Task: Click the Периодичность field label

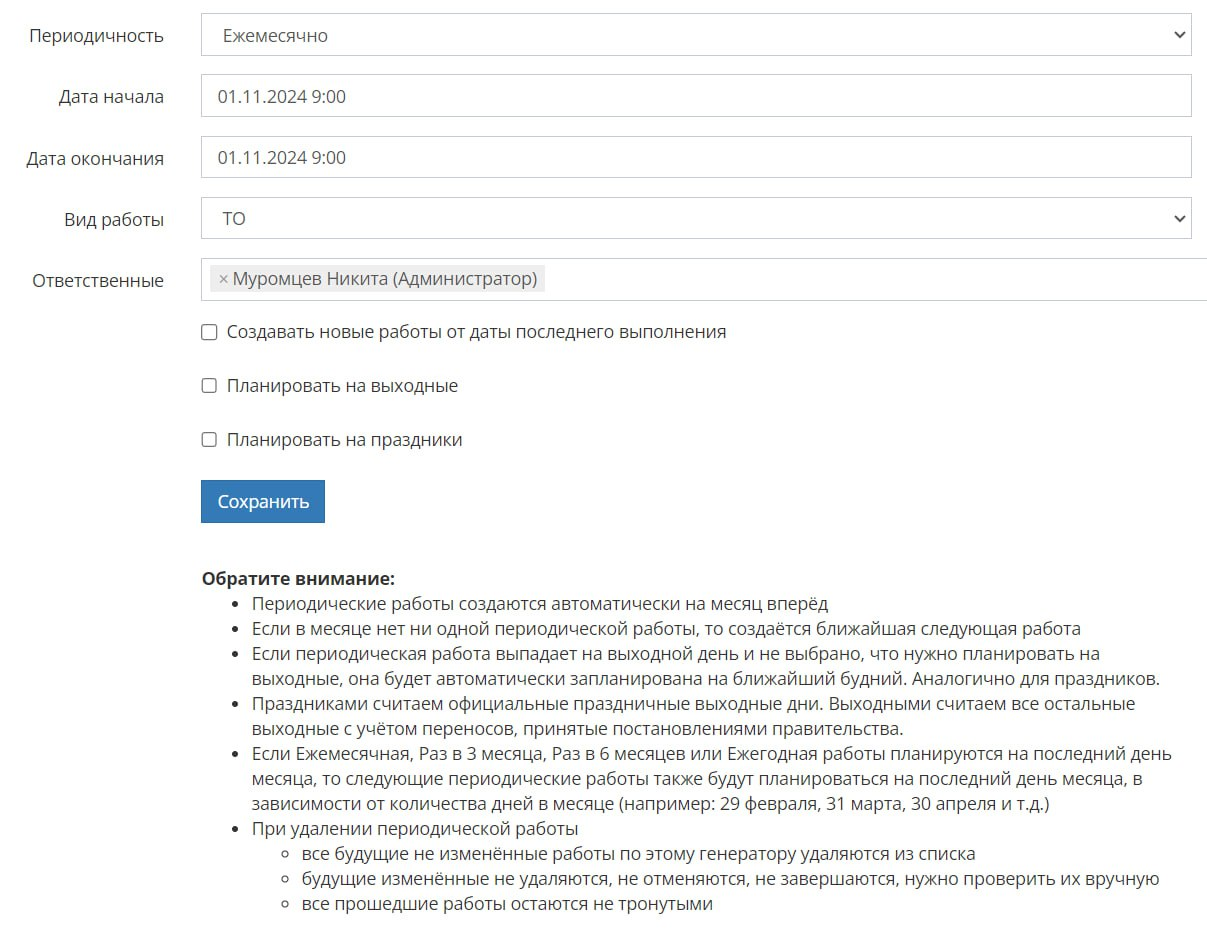Action: tap(96, 37)
